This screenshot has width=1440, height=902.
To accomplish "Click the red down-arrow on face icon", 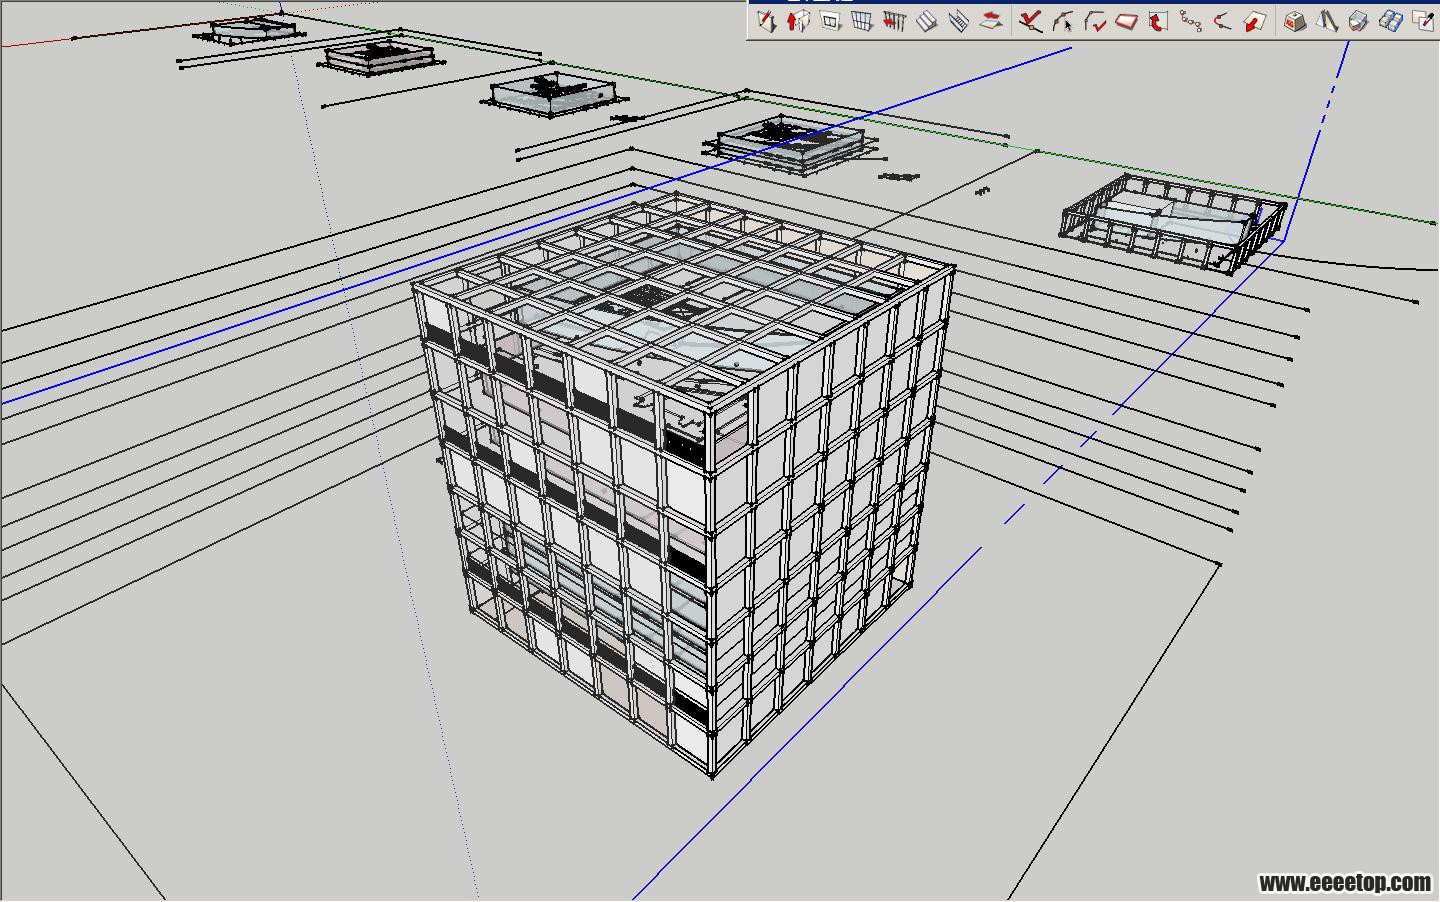I will click(1254, 21).
